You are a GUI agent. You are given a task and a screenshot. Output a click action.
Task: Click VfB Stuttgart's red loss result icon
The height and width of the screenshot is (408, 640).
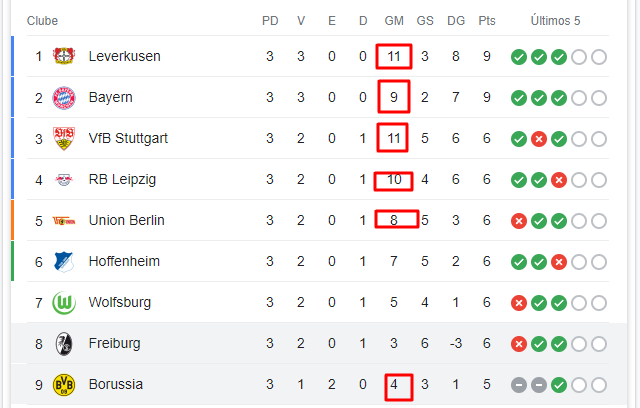point(539,139)
